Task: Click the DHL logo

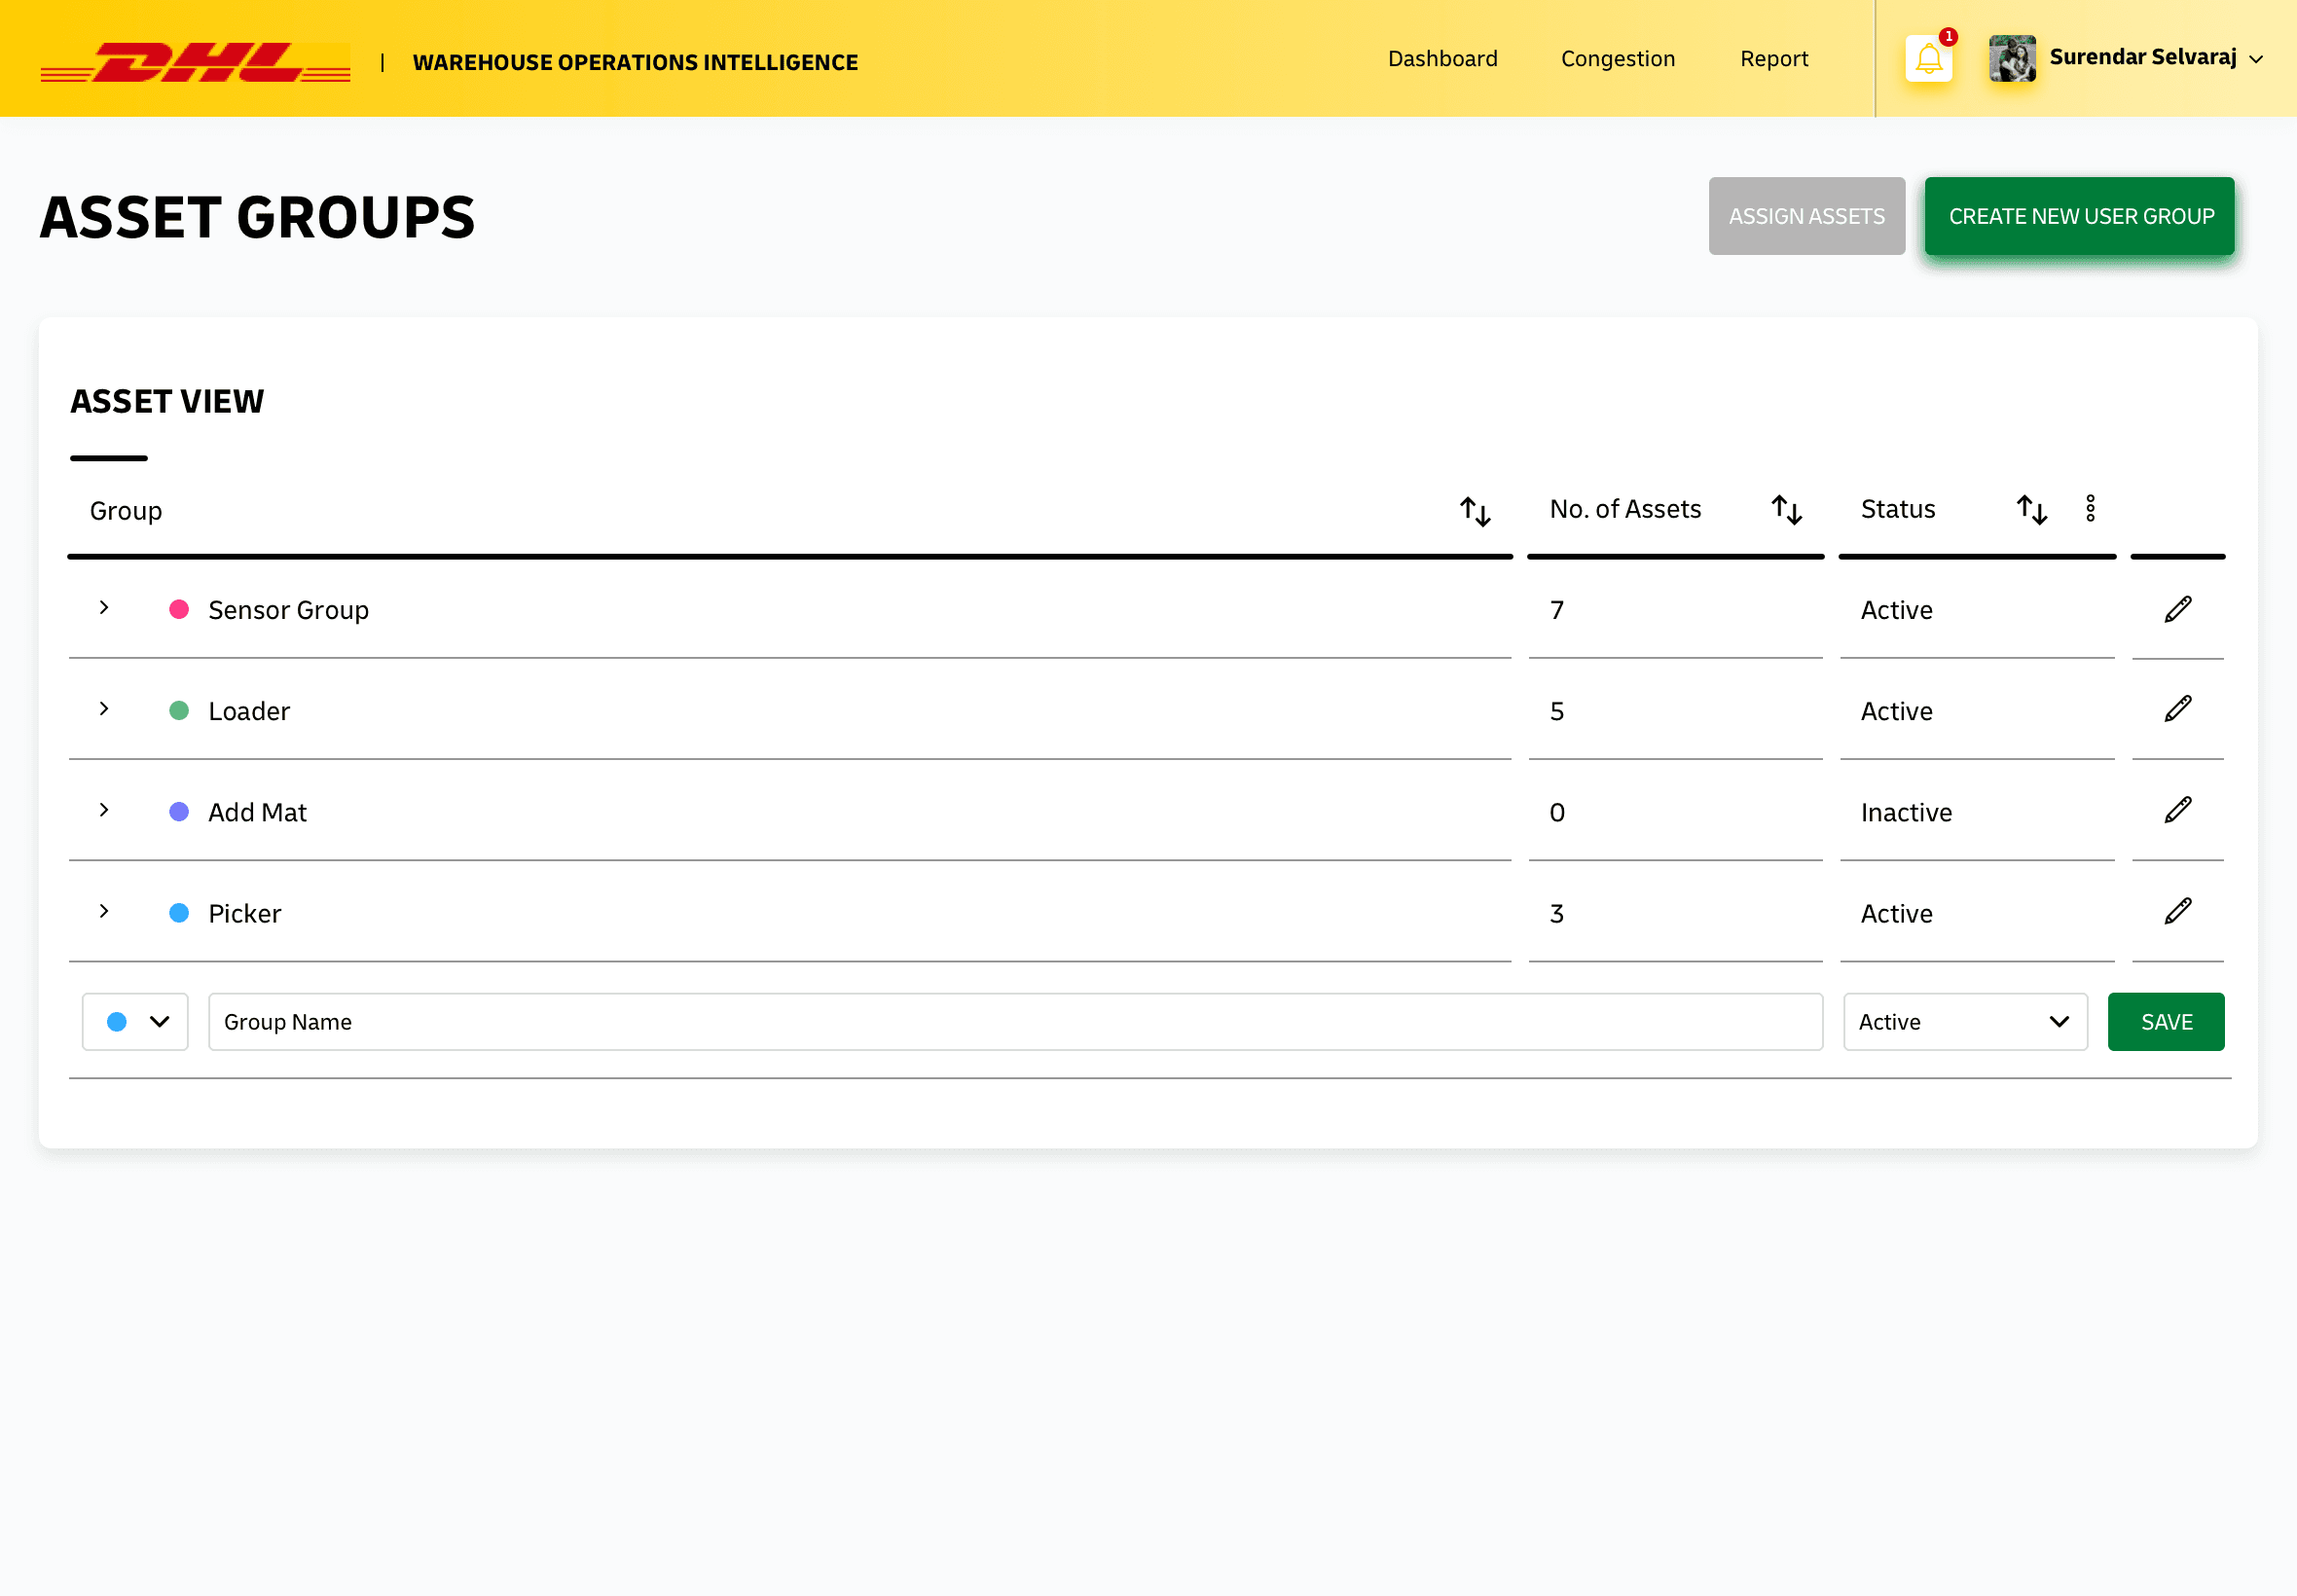Action: pyautogui.click(x=195, y=62)
